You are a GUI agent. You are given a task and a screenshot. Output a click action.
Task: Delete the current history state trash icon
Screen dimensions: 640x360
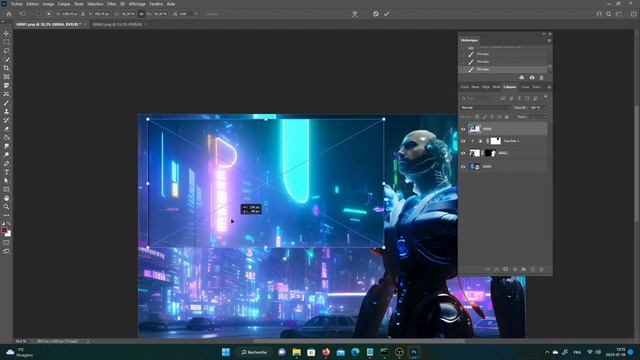542,77
